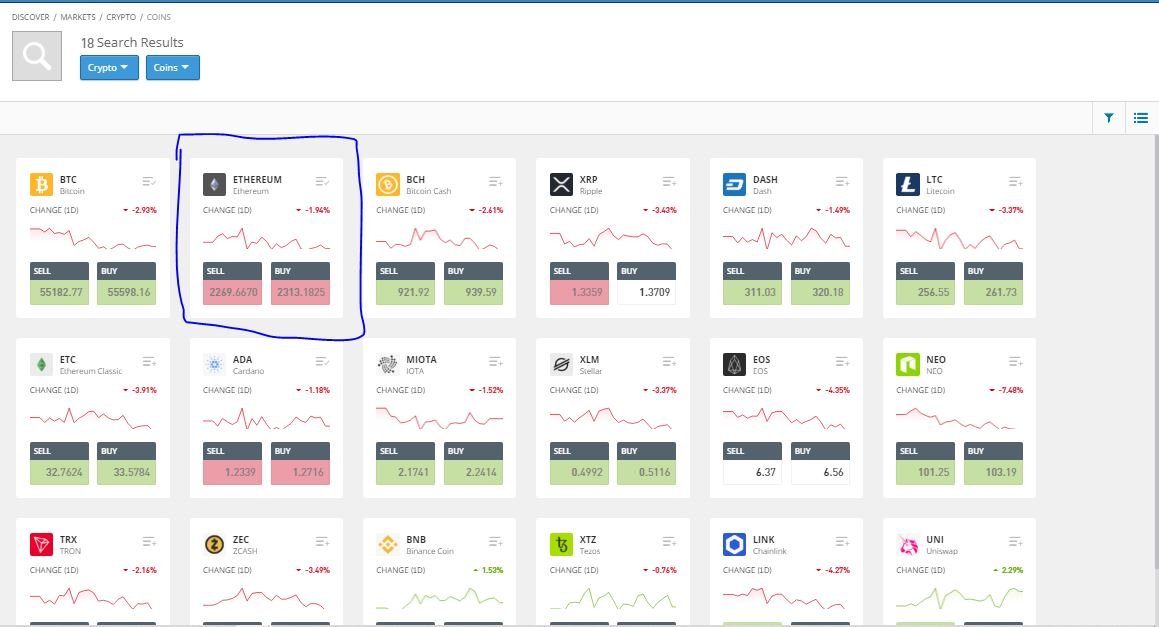The height and width of the screenshot is (627, 1159).
Task: Open the BNB price sparkline chart
Action: [x=439, y=598]
